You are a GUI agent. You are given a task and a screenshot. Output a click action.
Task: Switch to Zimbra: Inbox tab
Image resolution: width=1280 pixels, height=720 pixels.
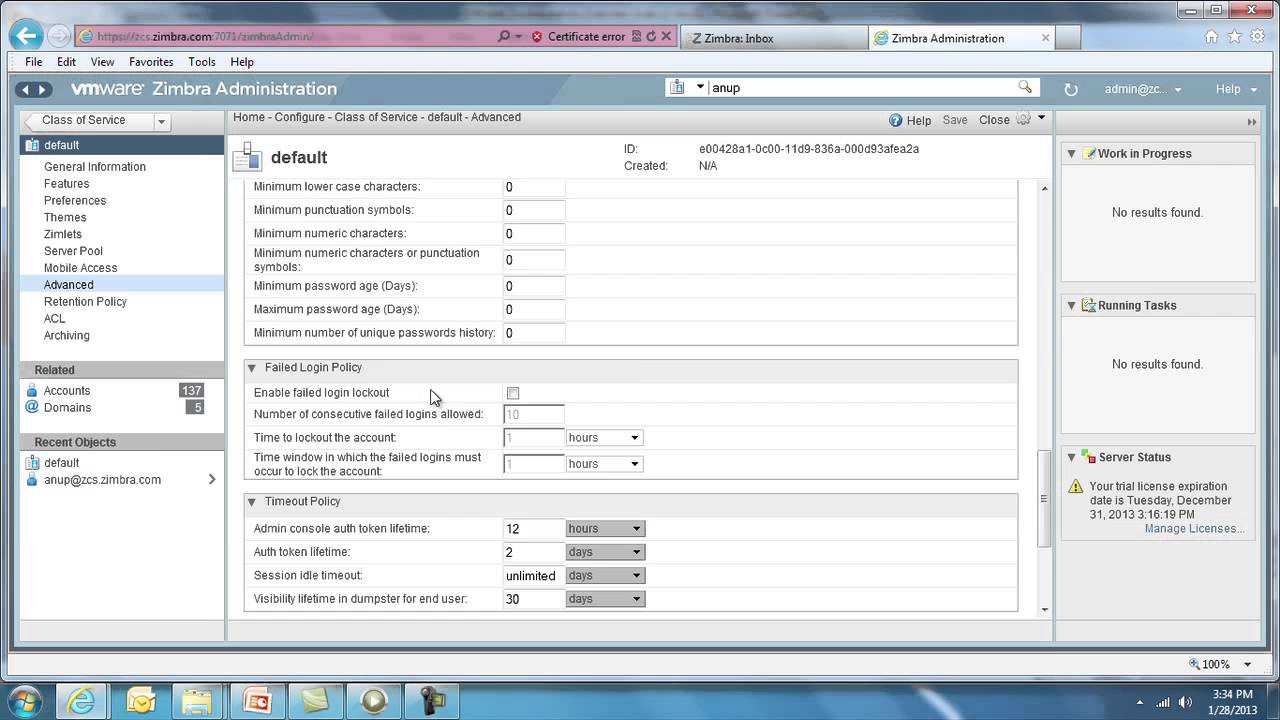[776, 38]
